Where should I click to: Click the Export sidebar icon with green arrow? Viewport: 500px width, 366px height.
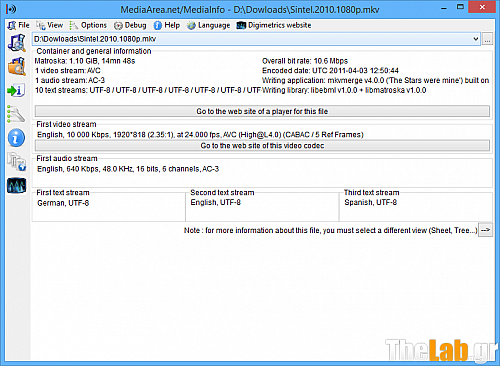pyautogui.click(x=16, y=90)
